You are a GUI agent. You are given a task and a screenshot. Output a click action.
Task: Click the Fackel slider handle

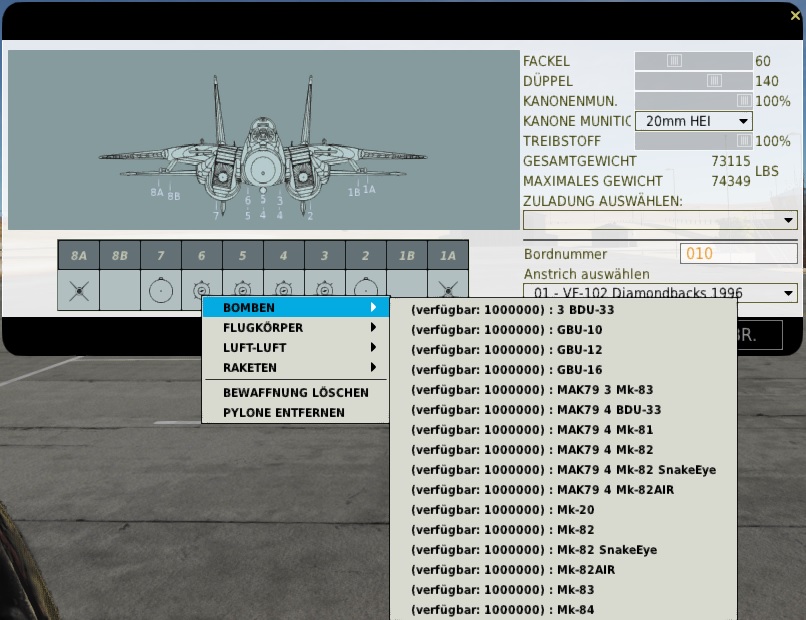click(674, 61)
